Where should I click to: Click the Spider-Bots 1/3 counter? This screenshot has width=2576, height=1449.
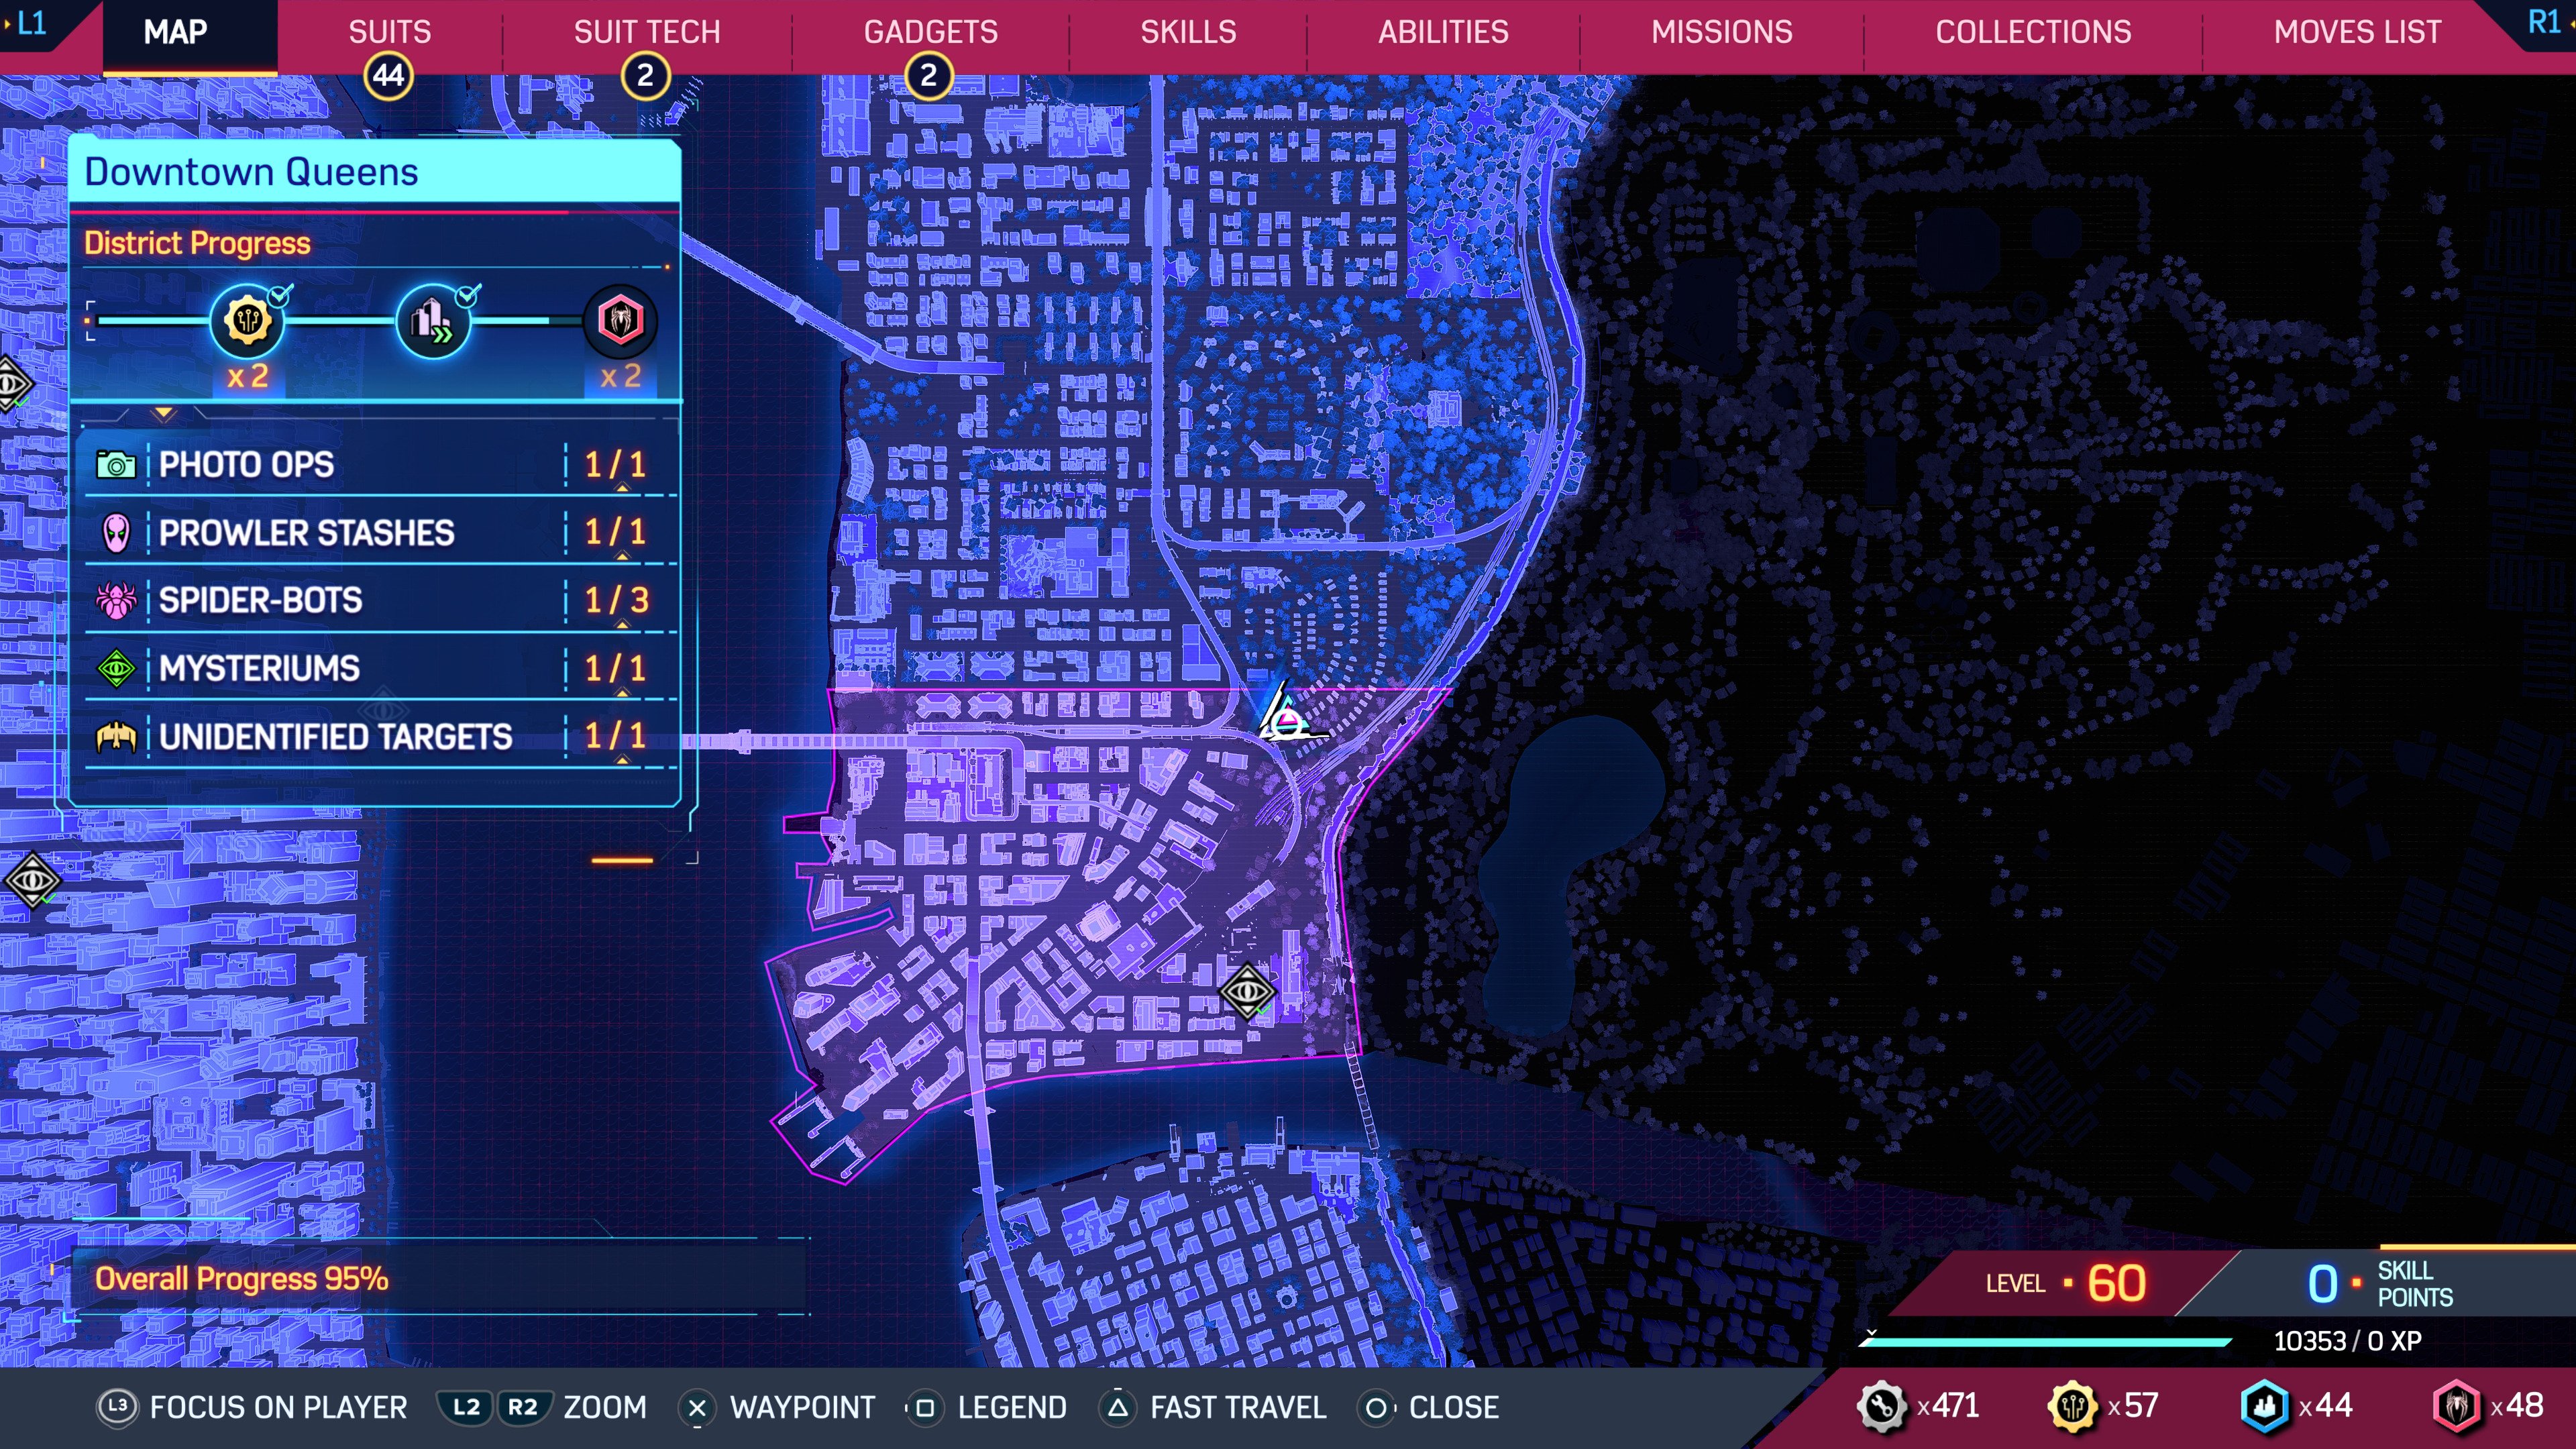pyautogui.click(x=616, y=600)
